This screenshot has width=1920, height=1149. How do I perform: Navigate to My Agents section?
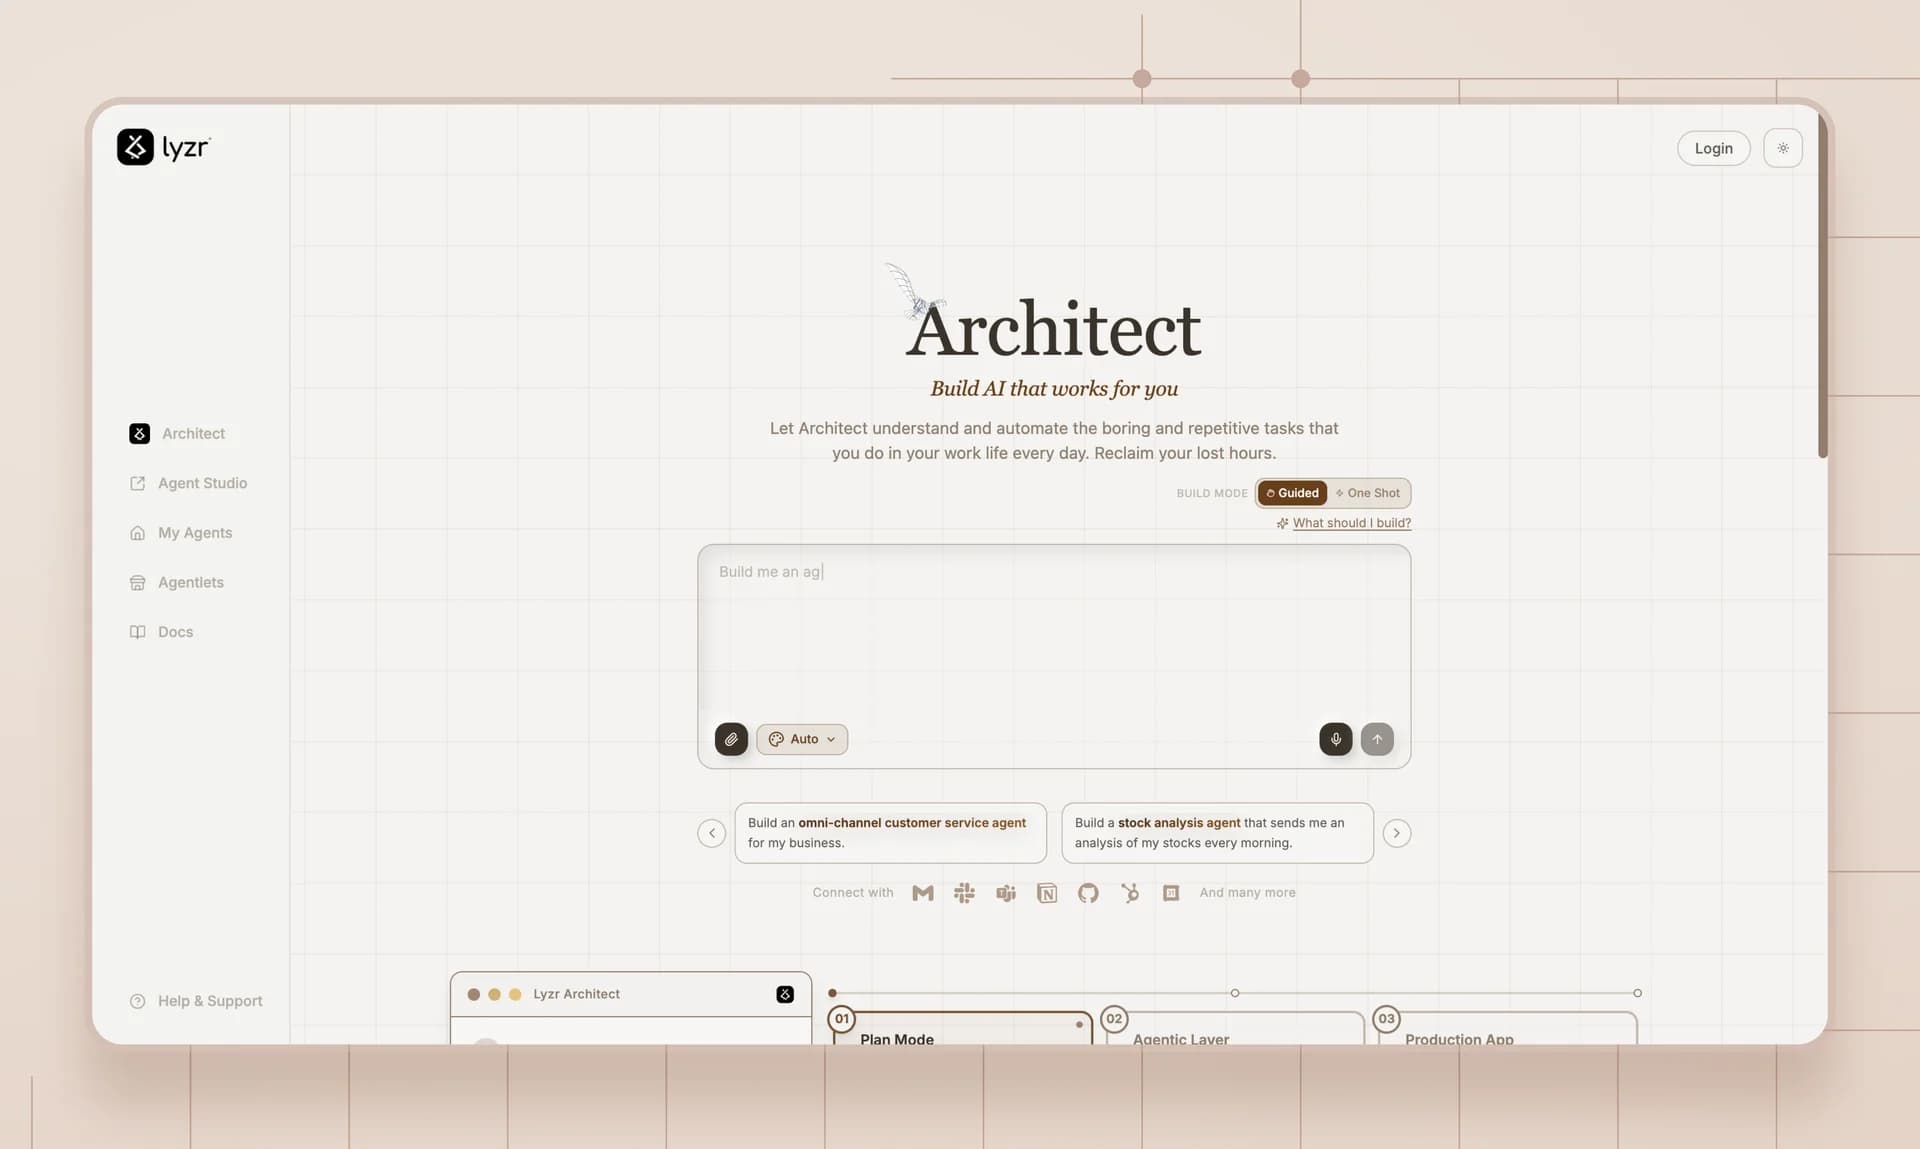[x=194, y=532]
